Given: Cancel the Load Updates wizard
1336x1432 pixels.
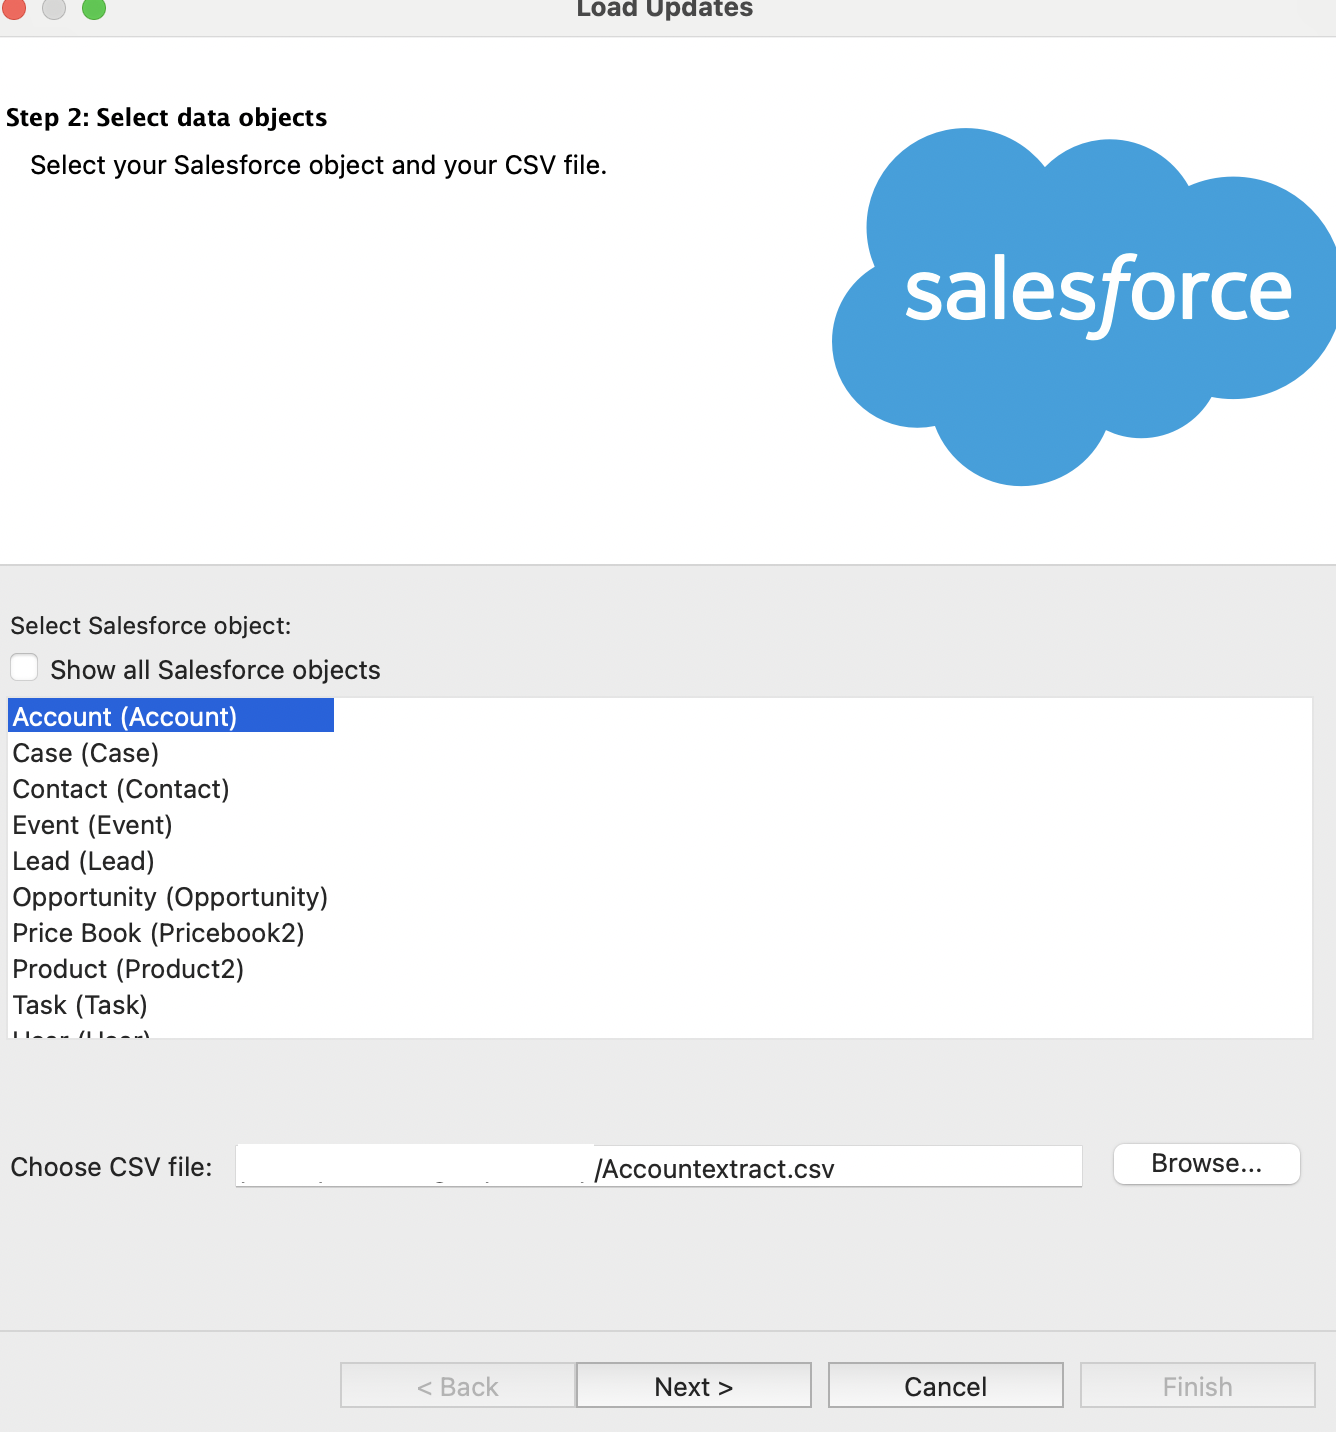Looking at the screenshot, I should pyautogui.click(x=946, y=1385).
